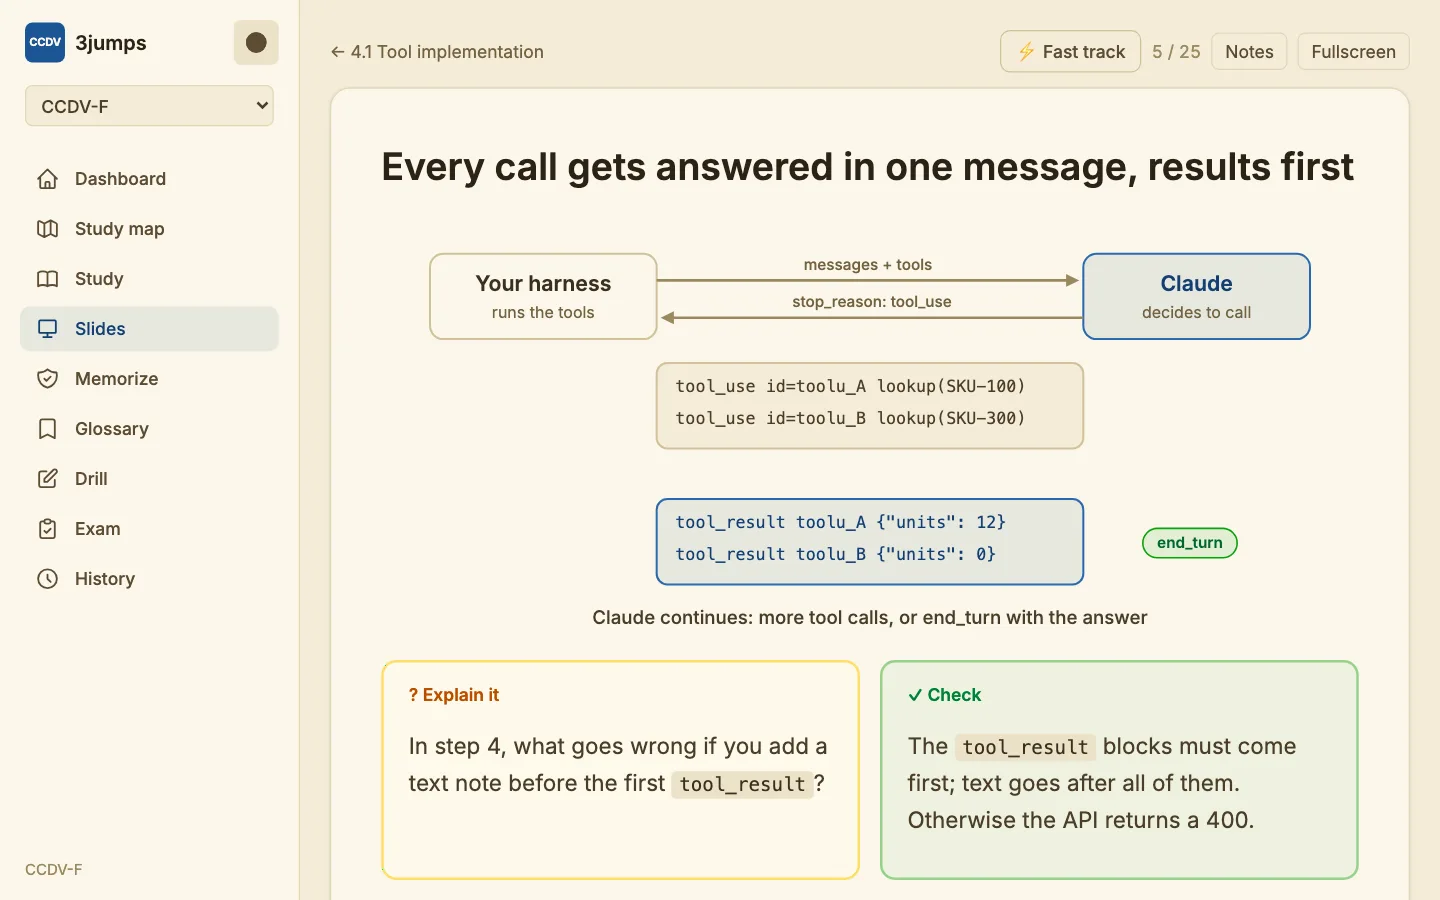Screen dimensions: 1440x900
Task: Click the end_turn pill
Action: 1190,543
